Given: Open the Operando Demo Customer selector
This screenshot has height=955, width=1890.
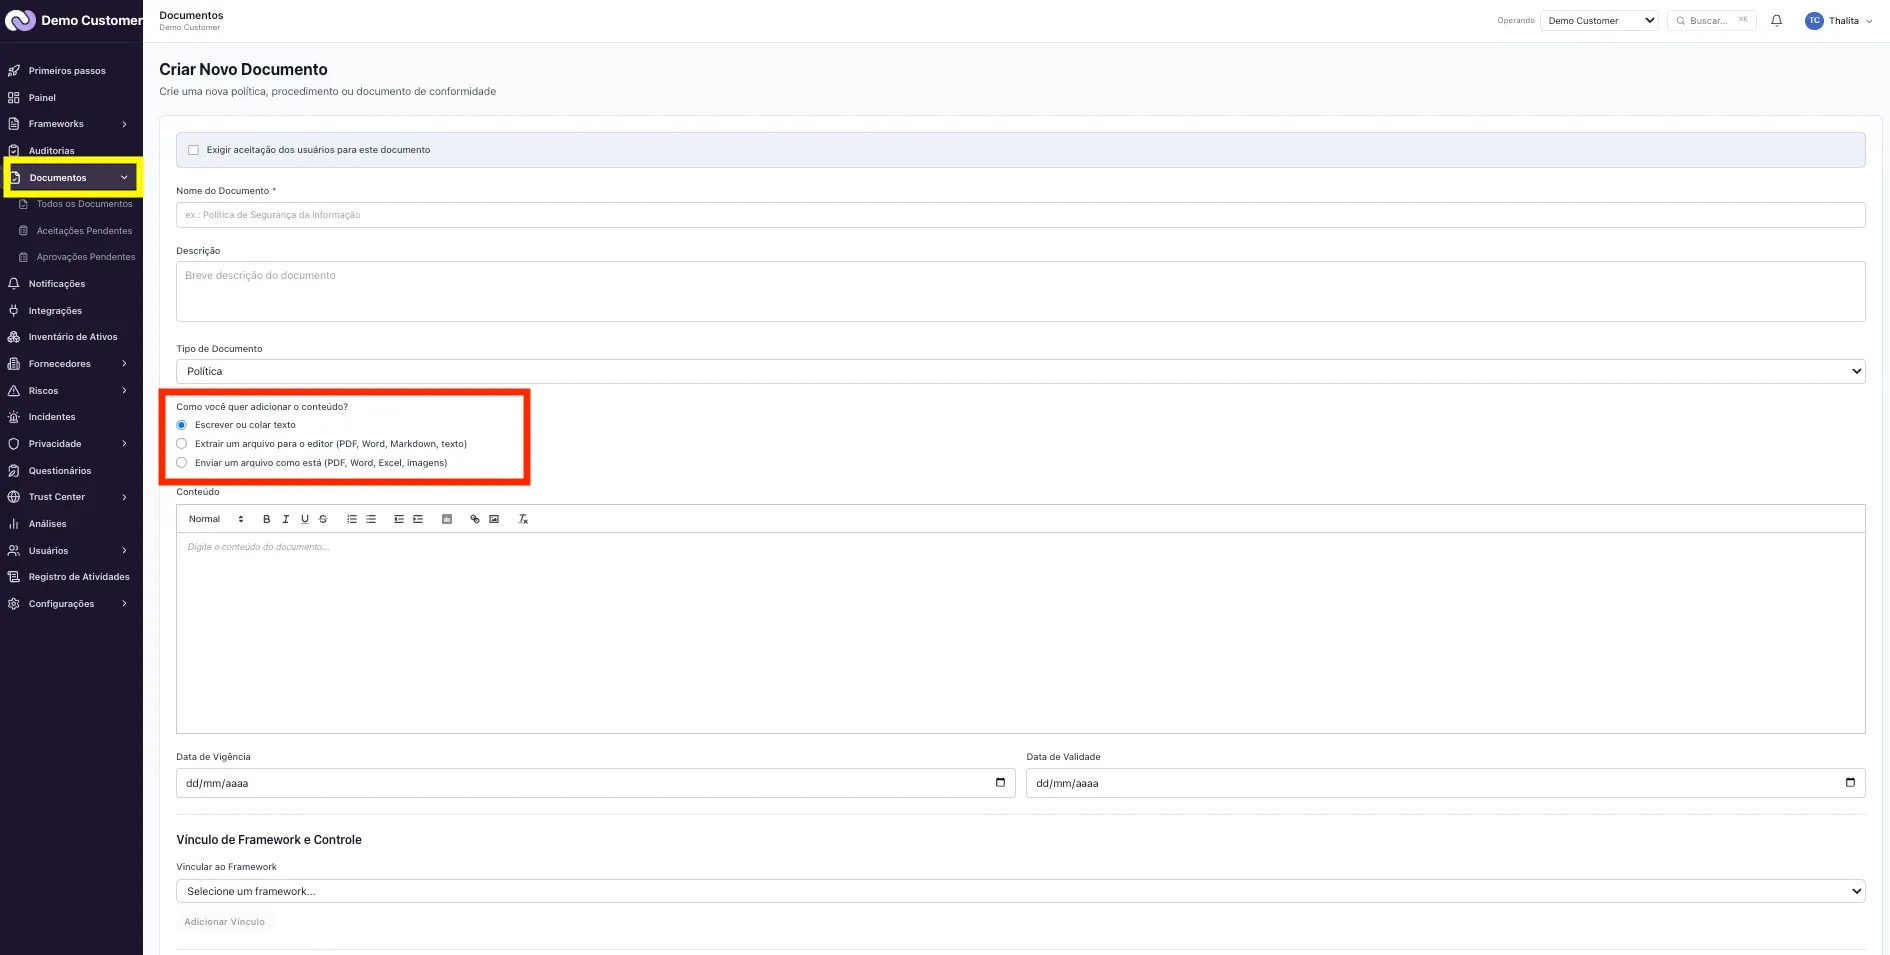Looking at the screenshot, I should pyautogui.click(x=1599, y=20).
